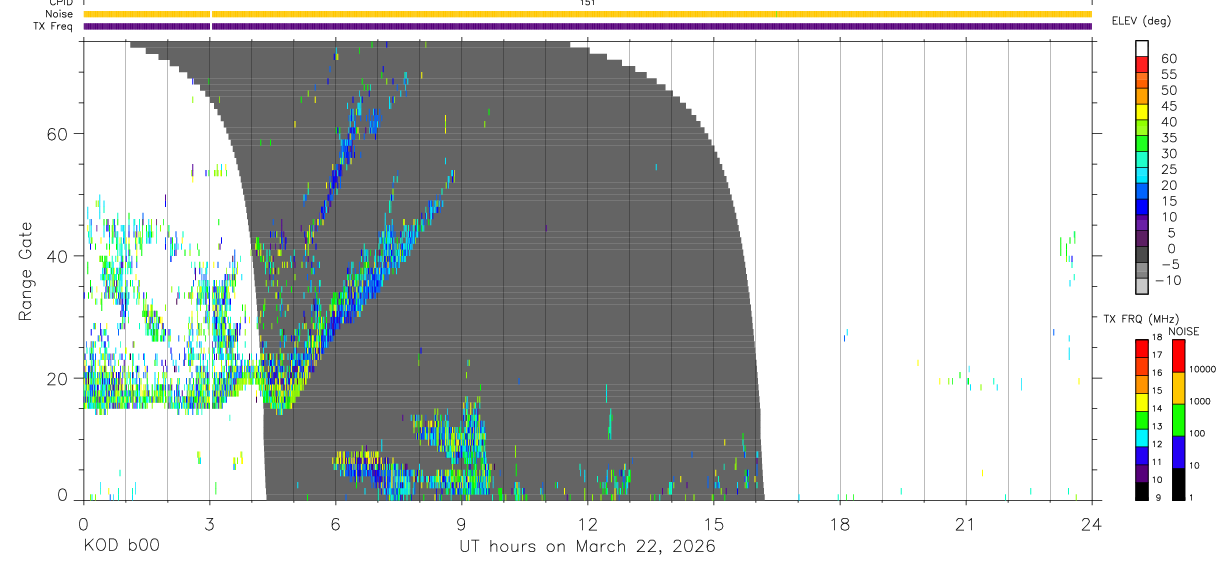Click the x-axis tick label "3"

click(x=209, y=524)
